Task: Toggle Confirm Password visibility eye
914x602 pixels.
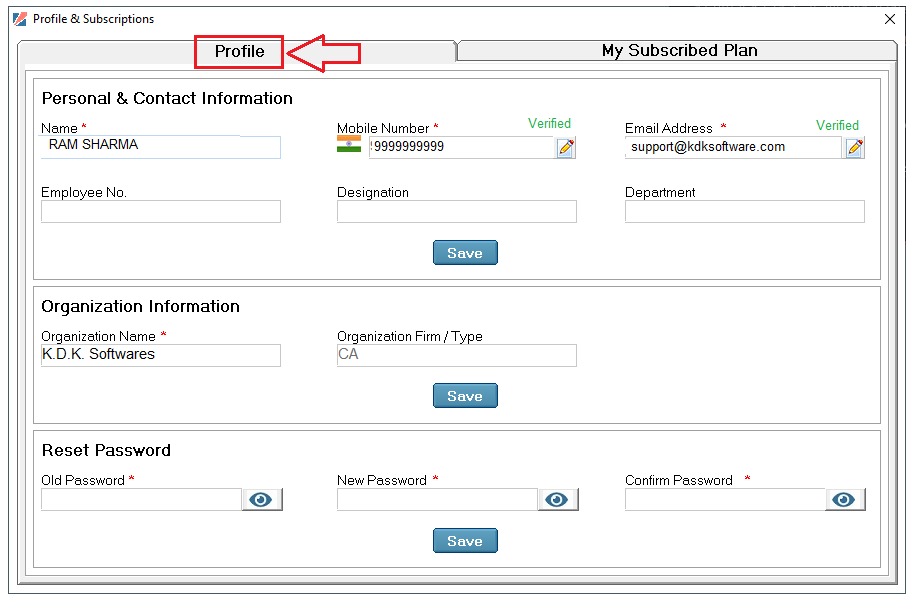Action: [845, 499]
